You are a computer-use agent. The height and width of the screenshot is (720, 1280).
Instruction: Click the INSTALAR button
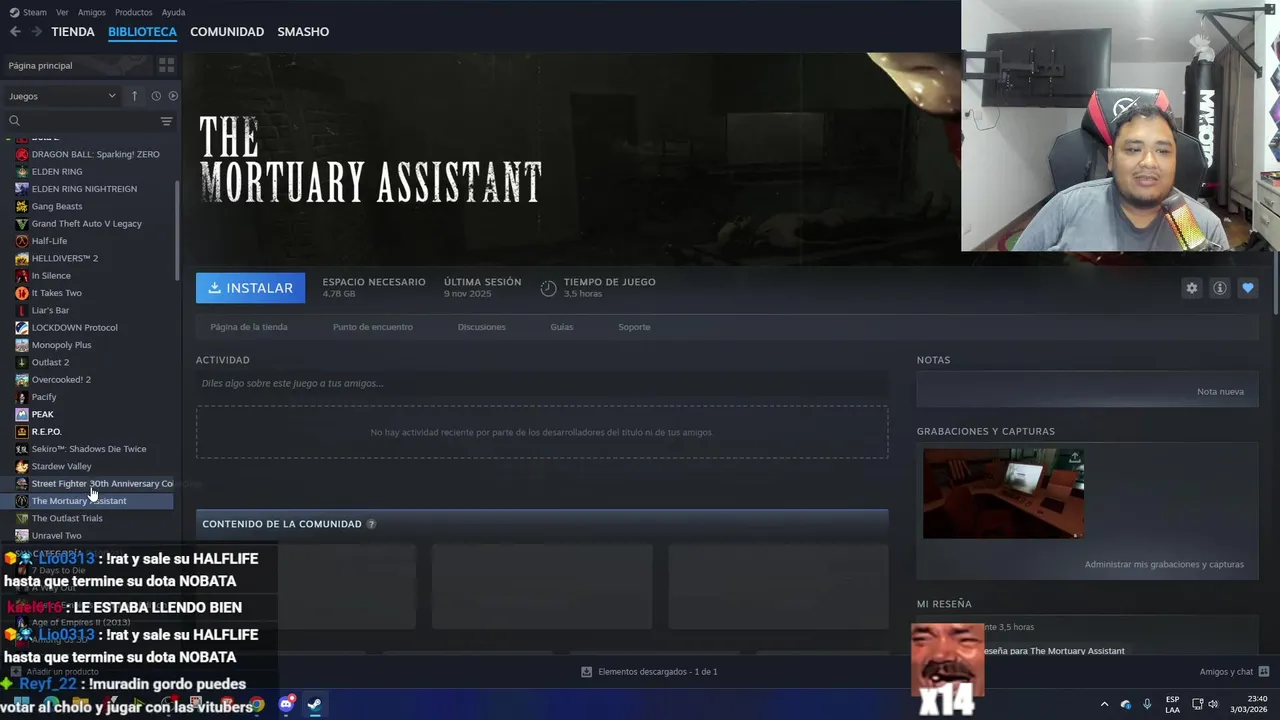251,288
